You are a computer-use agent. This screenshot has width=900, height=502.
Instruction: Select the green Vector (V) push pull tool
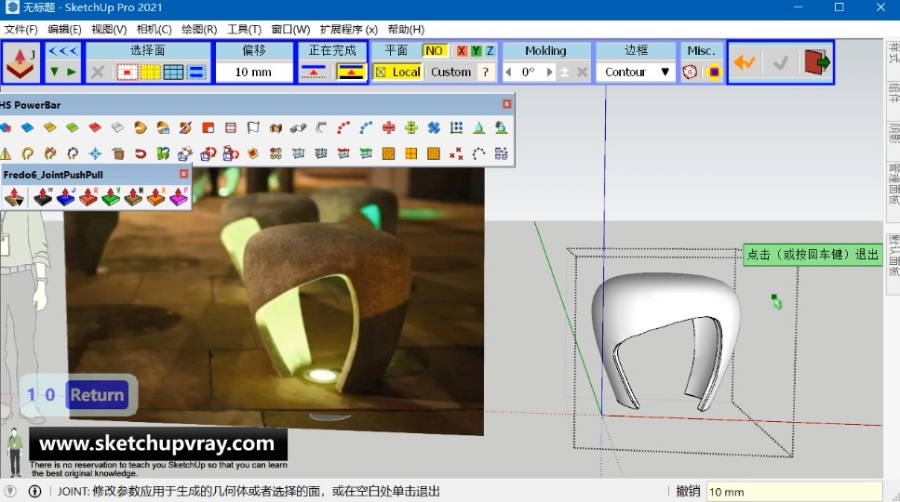[x=111, y=197]
